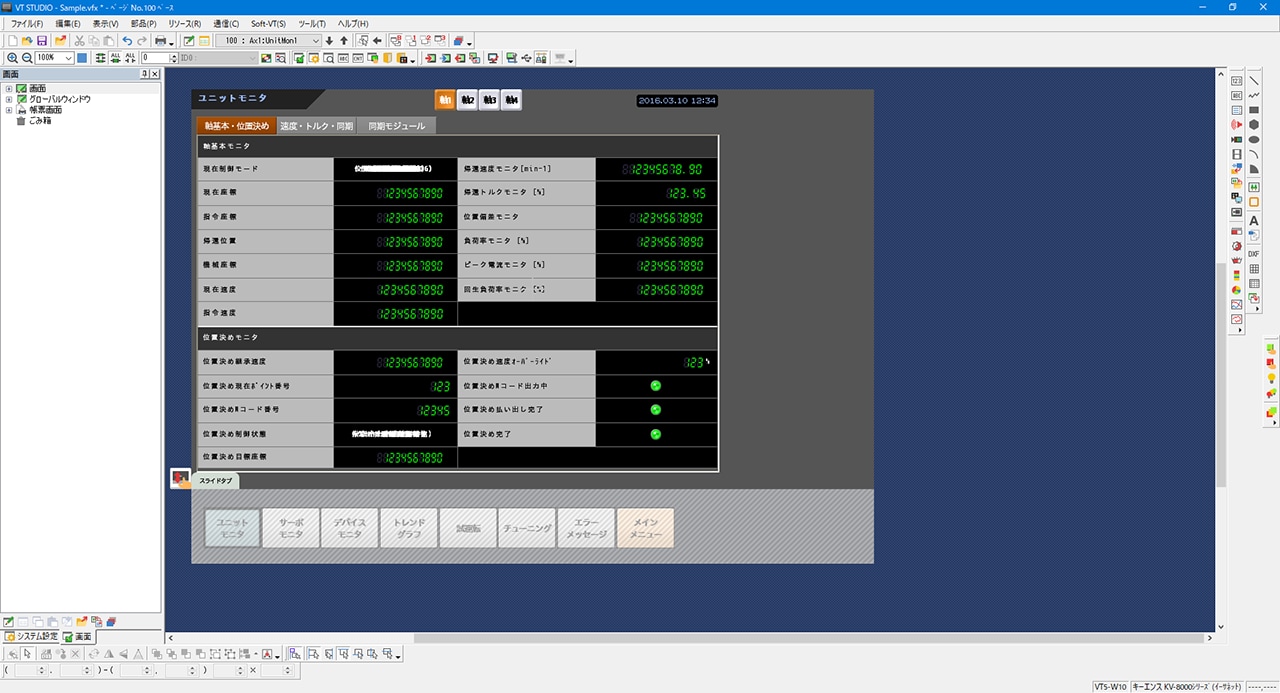Image resolution: width=1280 pixels, height=693 pixels.
Task: Click the Save icon in the toolbar
Action: click(x=42, y=41)
